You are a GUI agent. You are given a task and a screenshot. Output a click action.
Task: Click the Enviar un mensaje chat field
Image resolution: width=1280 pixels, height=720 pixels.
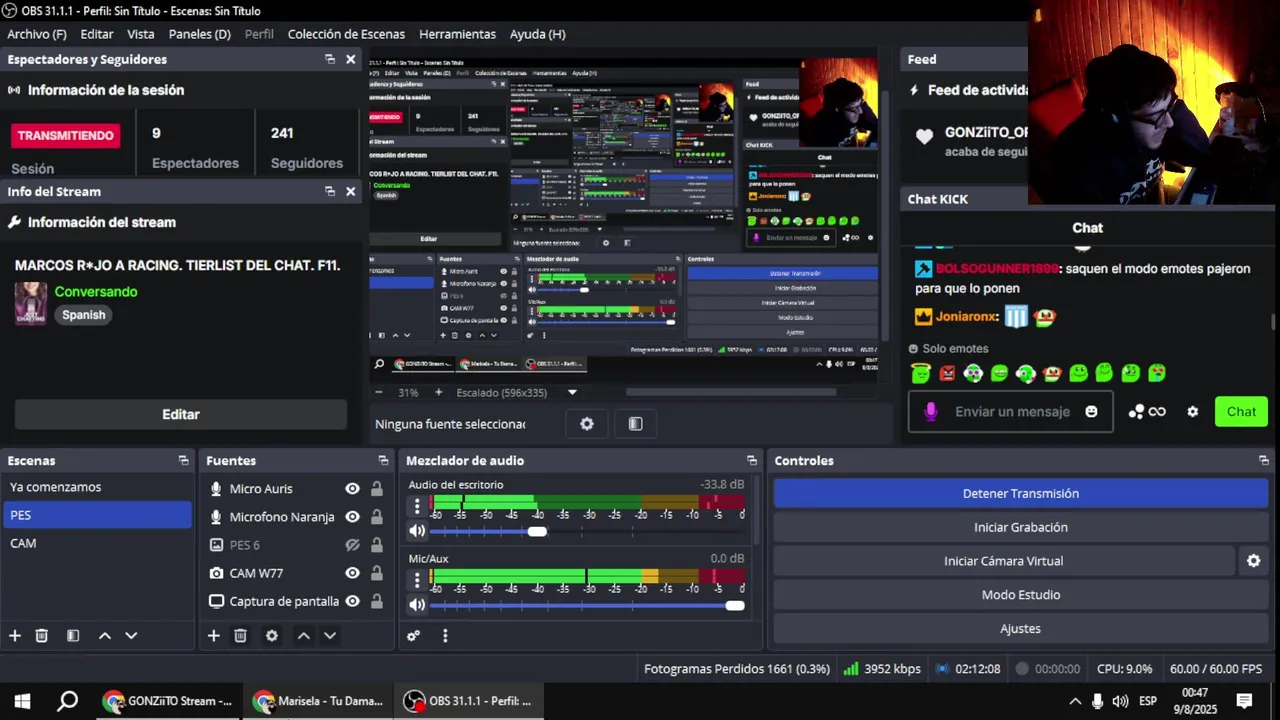coord(1010,412)
